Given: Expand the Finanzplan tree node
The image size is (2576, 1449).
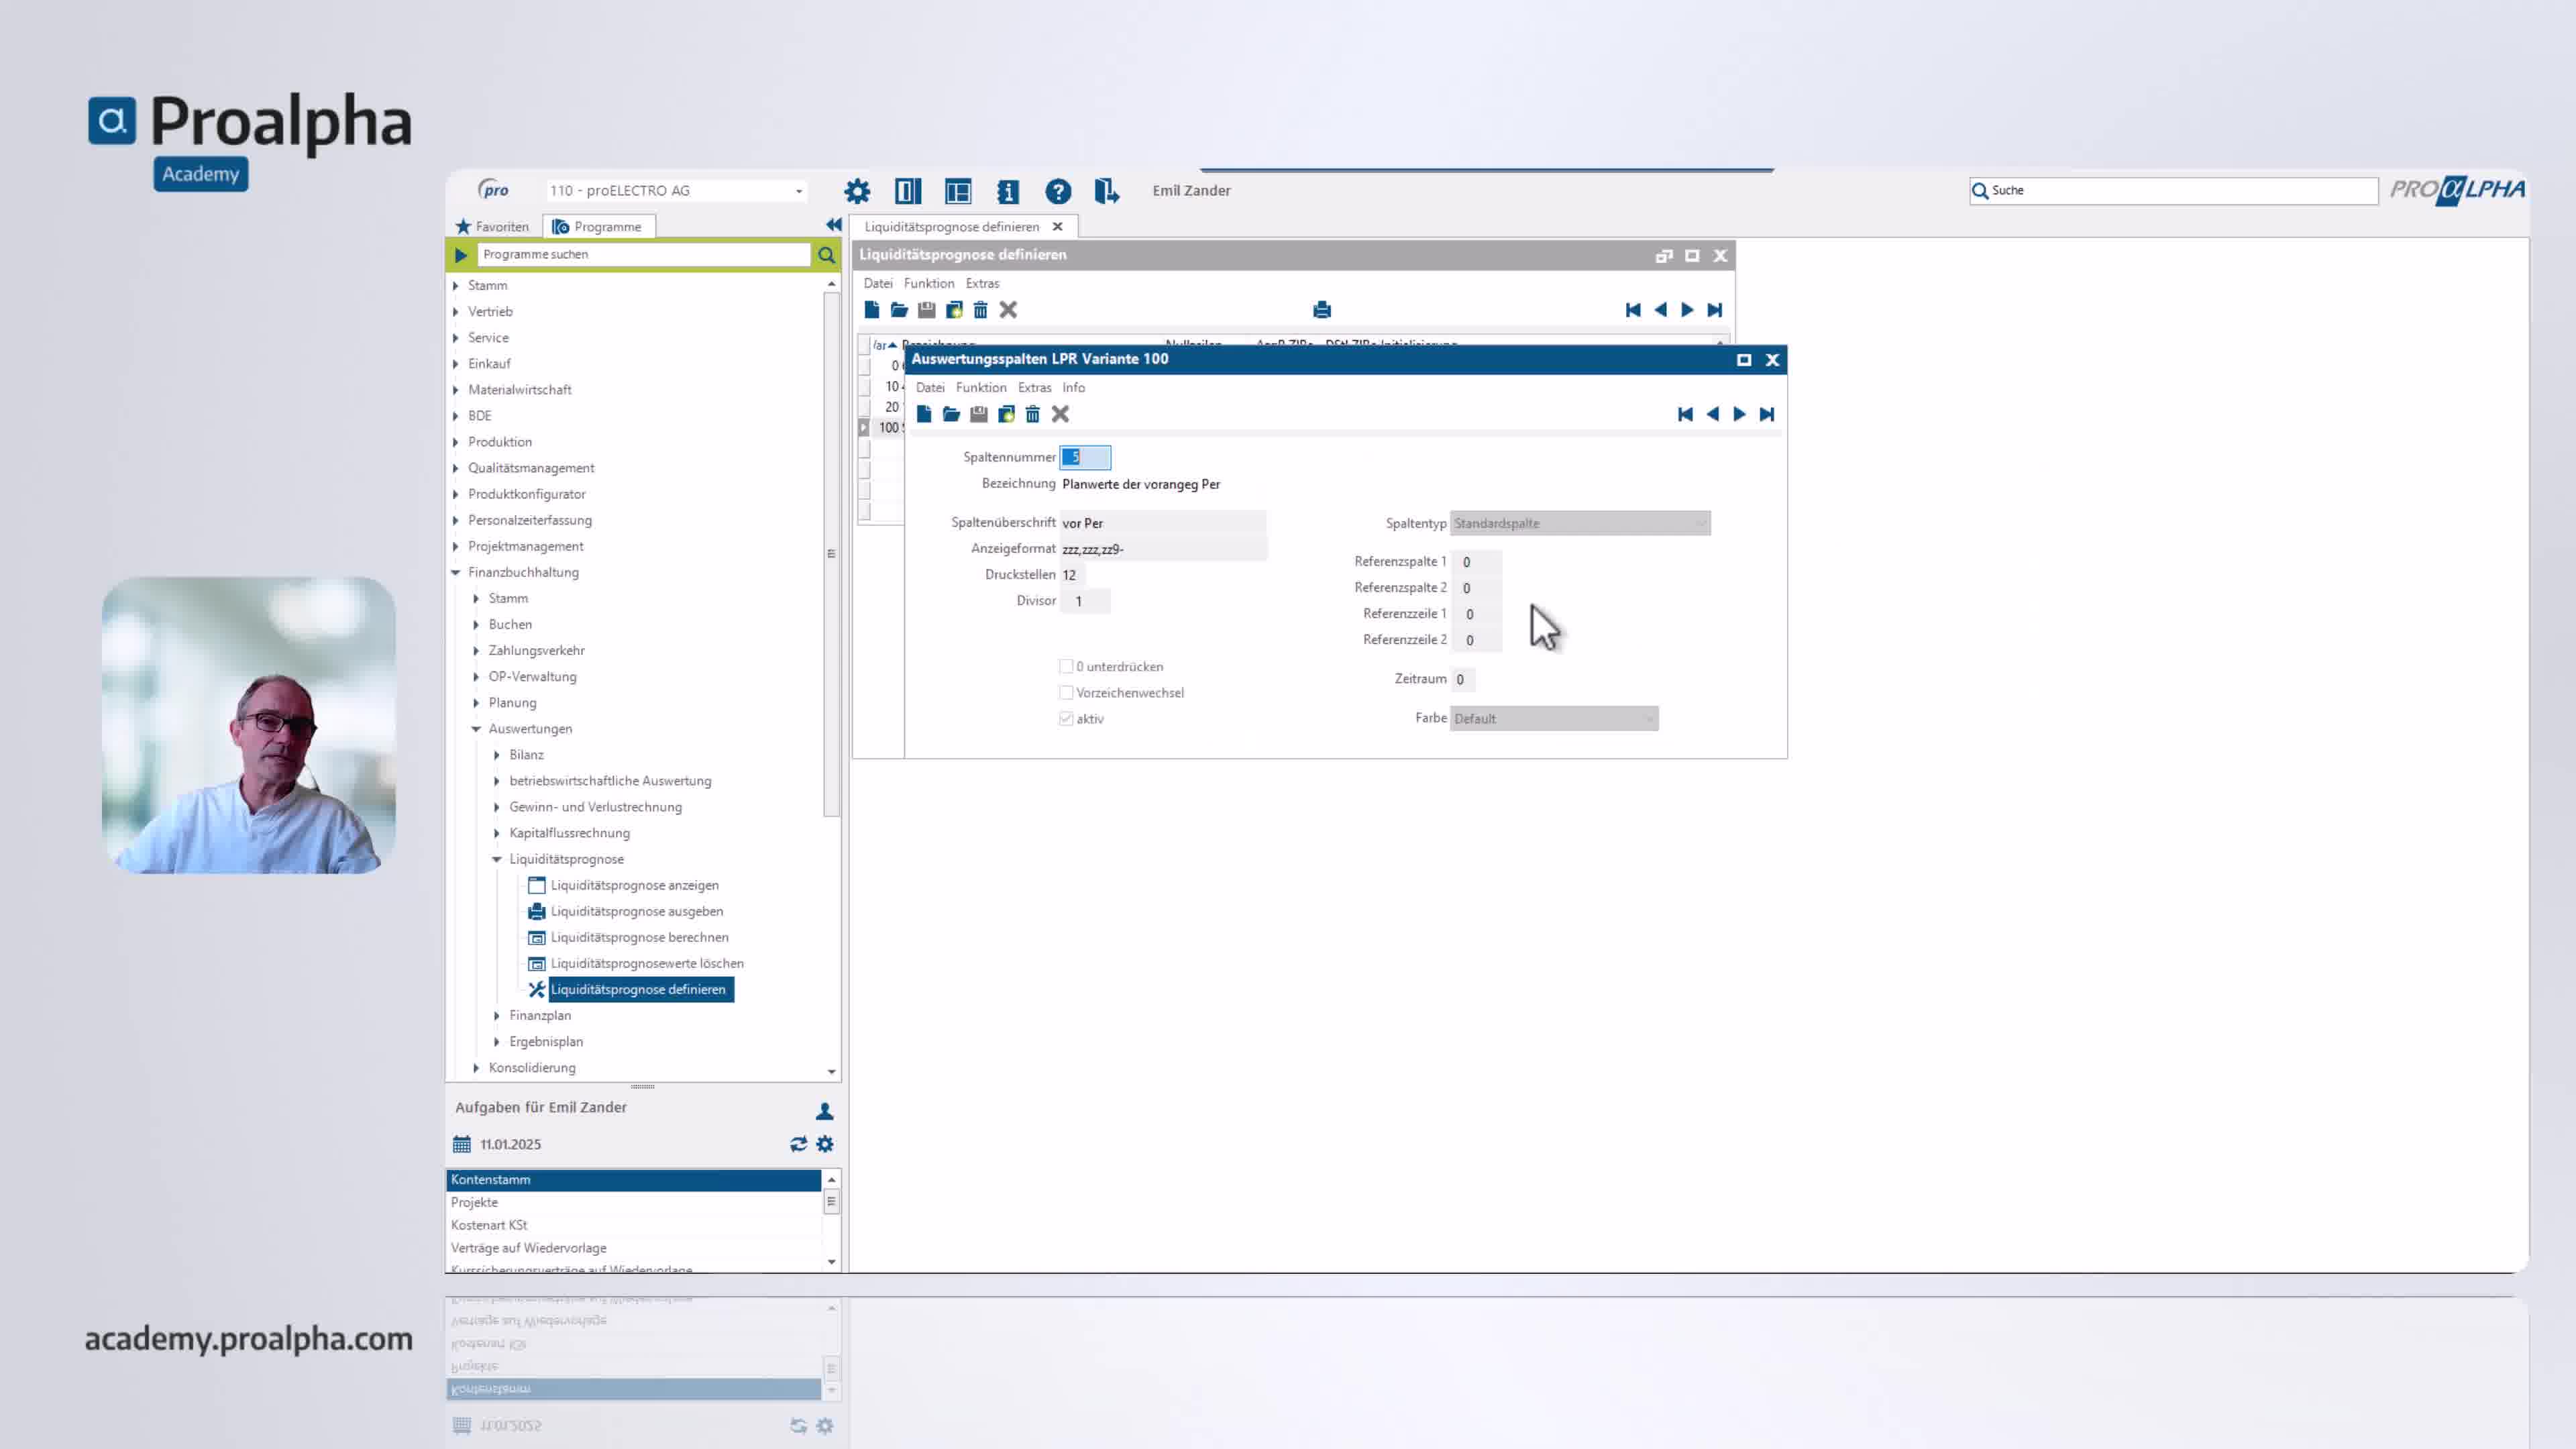Looking at the screenshot, I should click(497, 1015).
